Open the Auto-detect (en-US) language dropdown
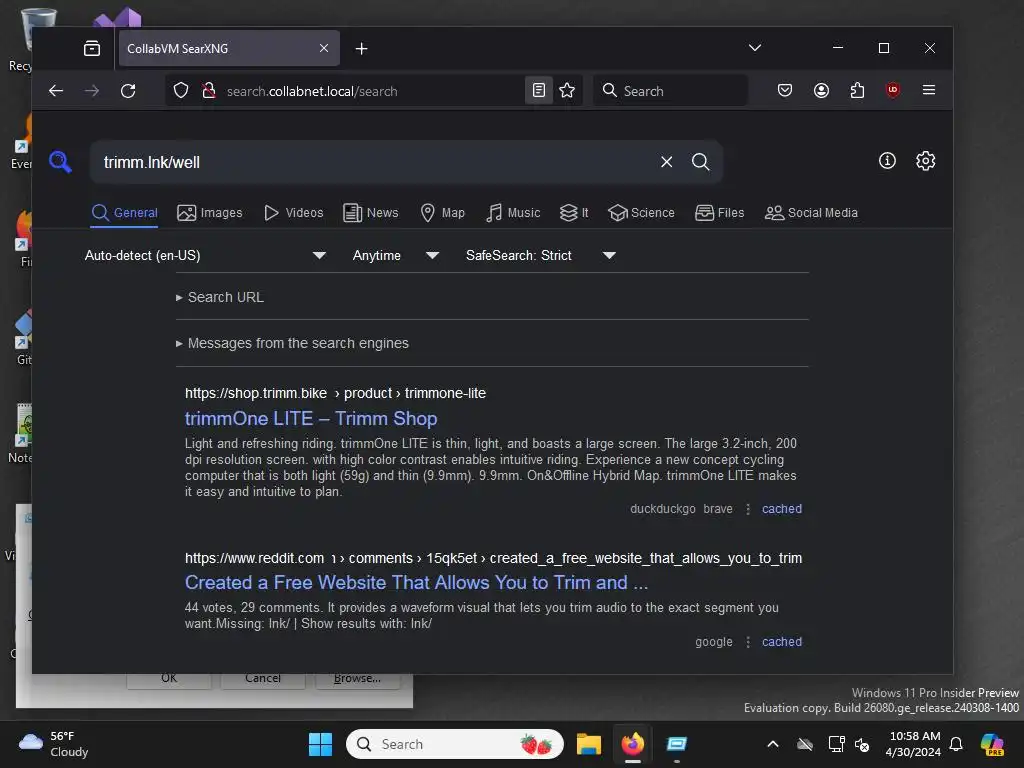Viewport: 1024px width, 768px height. [x=205, y=255]
